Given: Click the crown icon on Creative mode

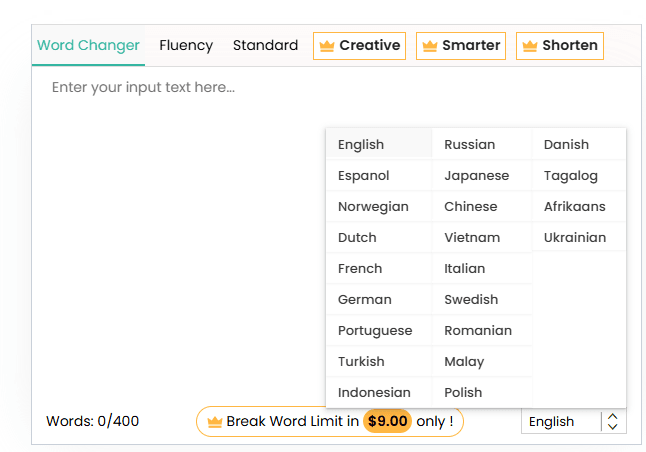Looking at the screenshot, I should pyautogui.click(x=326, y=46).
